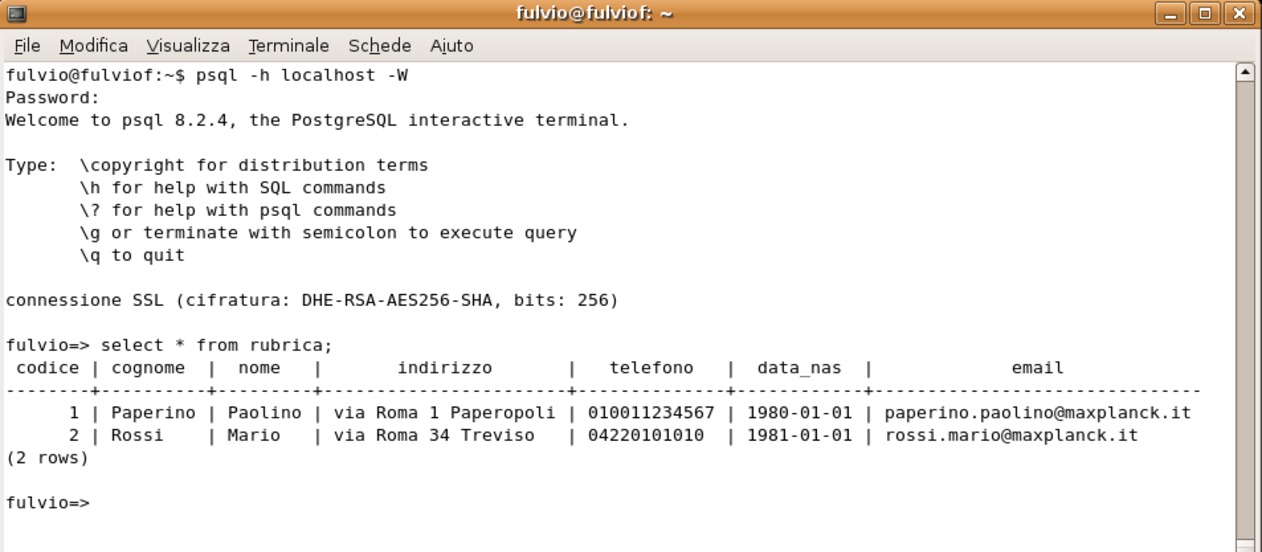Image resolution: width=1262 pixels, height=552 pixels.
Task: Open the Schede menu
Action: point(379,46)
